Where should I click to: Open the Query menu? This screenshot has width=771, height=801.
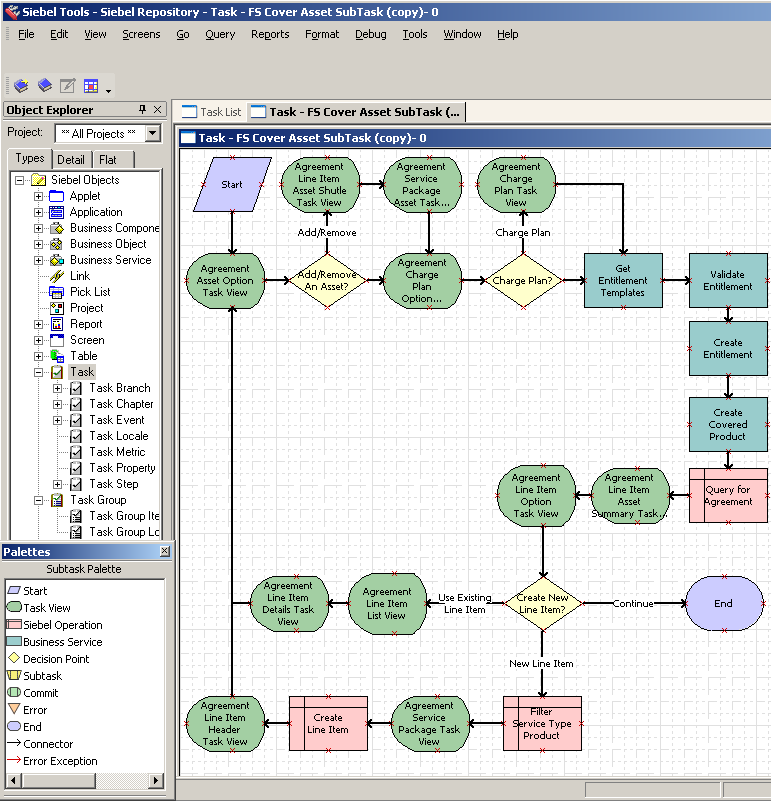pyautogui.click(x=220, y=34)
